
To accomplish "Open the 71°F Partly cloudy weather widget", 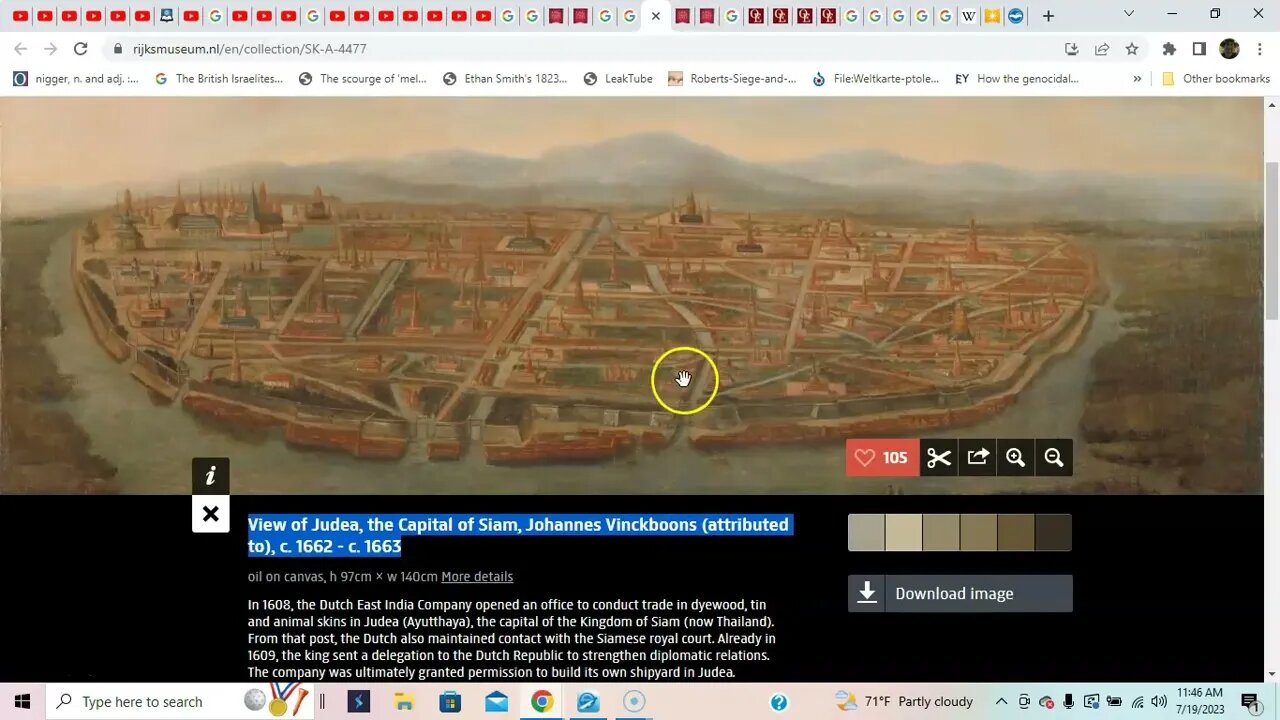I will (903, 701).
